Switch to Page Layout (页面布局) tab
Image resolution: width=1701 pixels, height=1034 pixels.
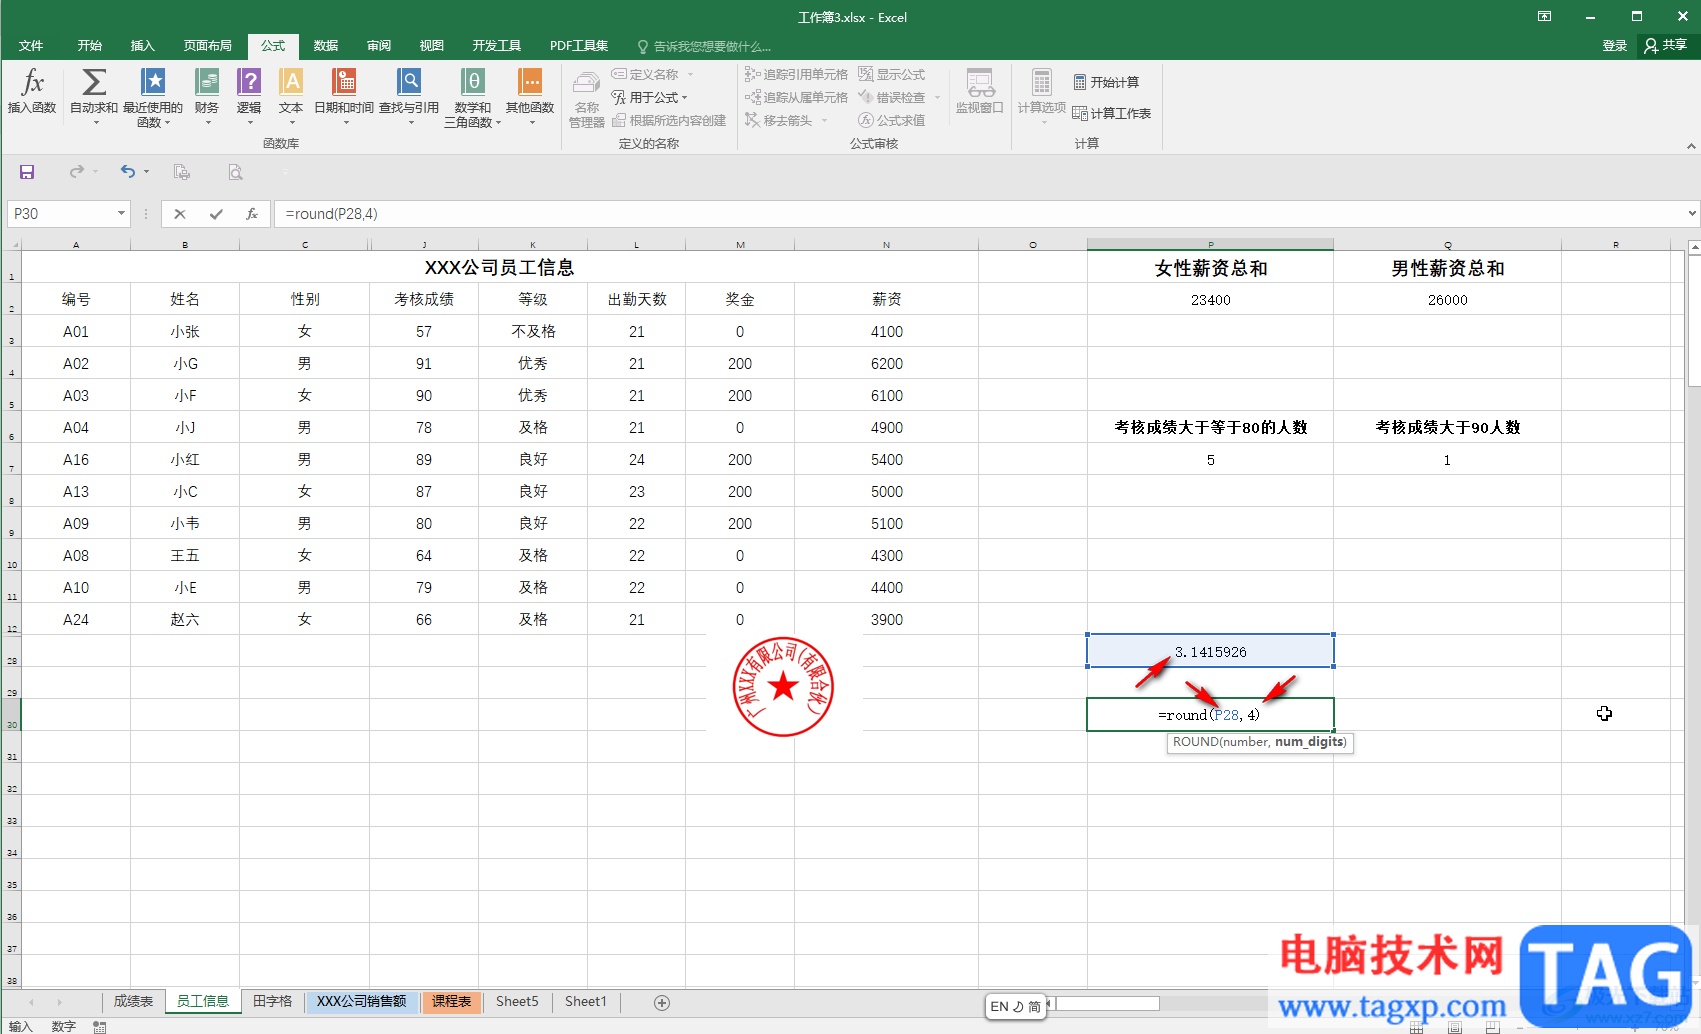[208, 45]
